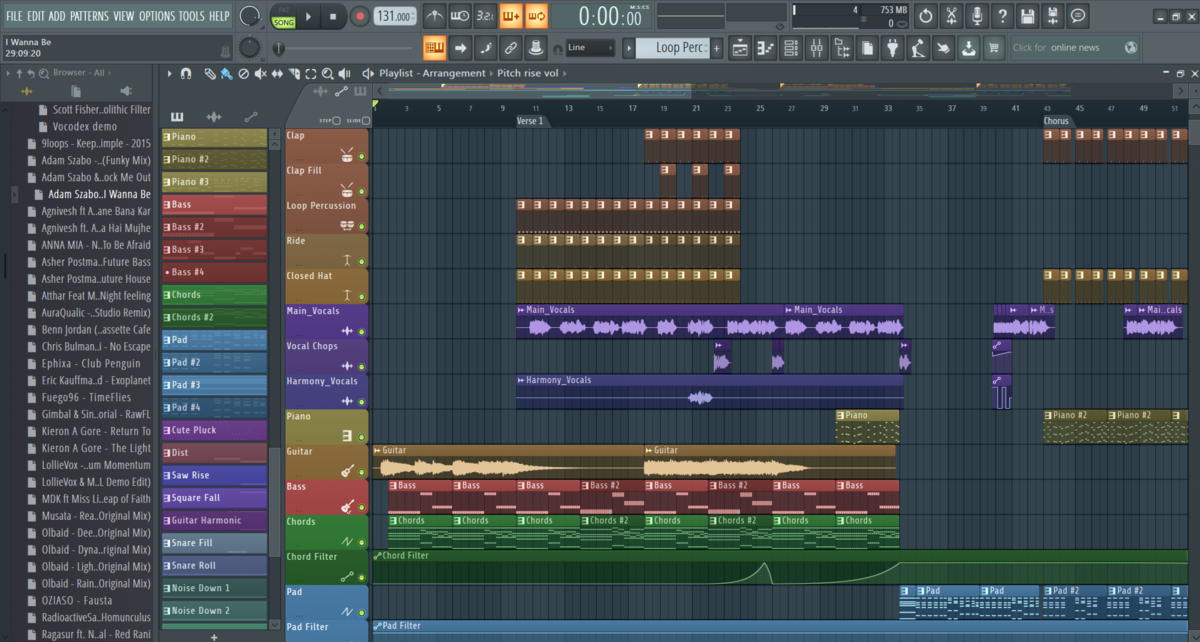Image resolution: width=1200 pixels, height=642 pixels.
Task: Toggle the metronome icon
Action: click(x=434, y=16)
